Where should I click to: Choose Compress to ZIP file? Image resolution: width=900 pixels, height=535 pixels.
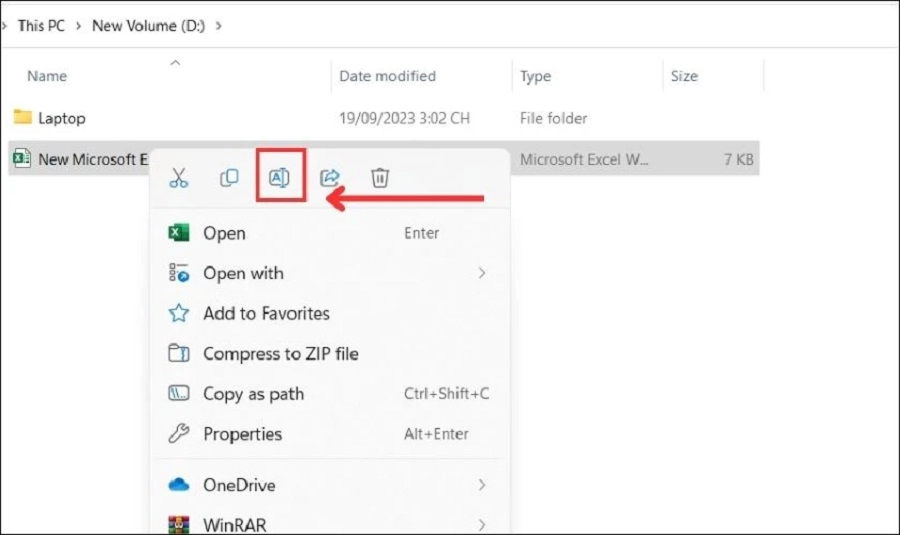pos(329,354)
